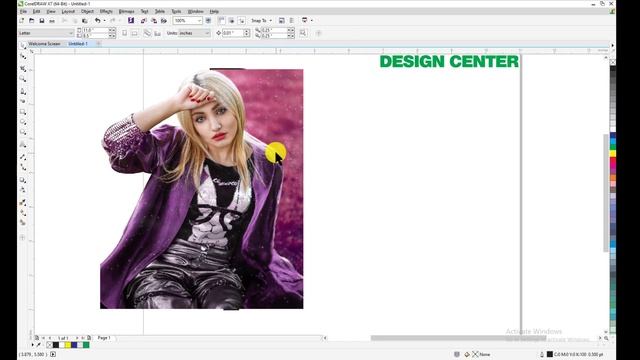Click Full-screen preview icon next to zoom level

click(x=208, y=20)
